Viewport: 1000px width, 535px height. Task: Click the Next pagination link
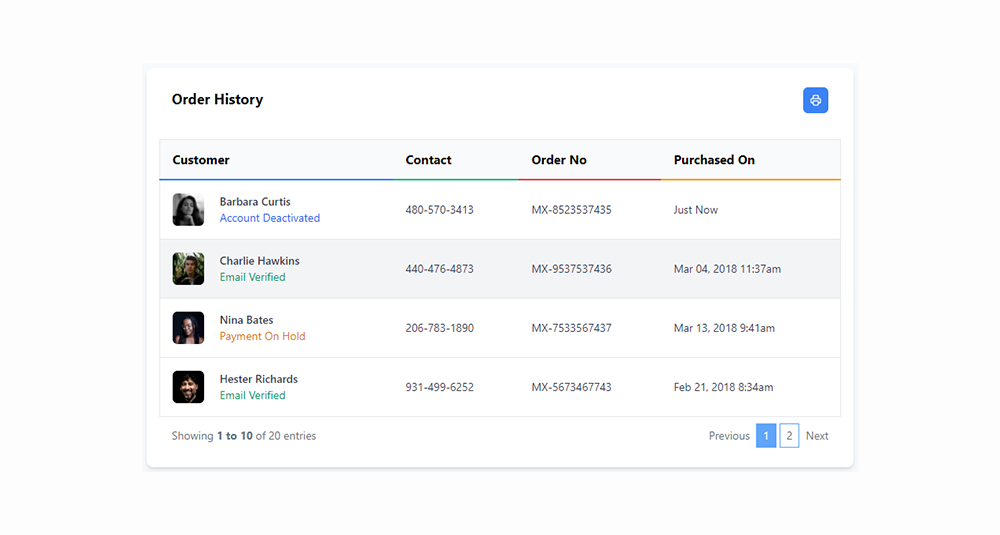[x=817, y=436]
